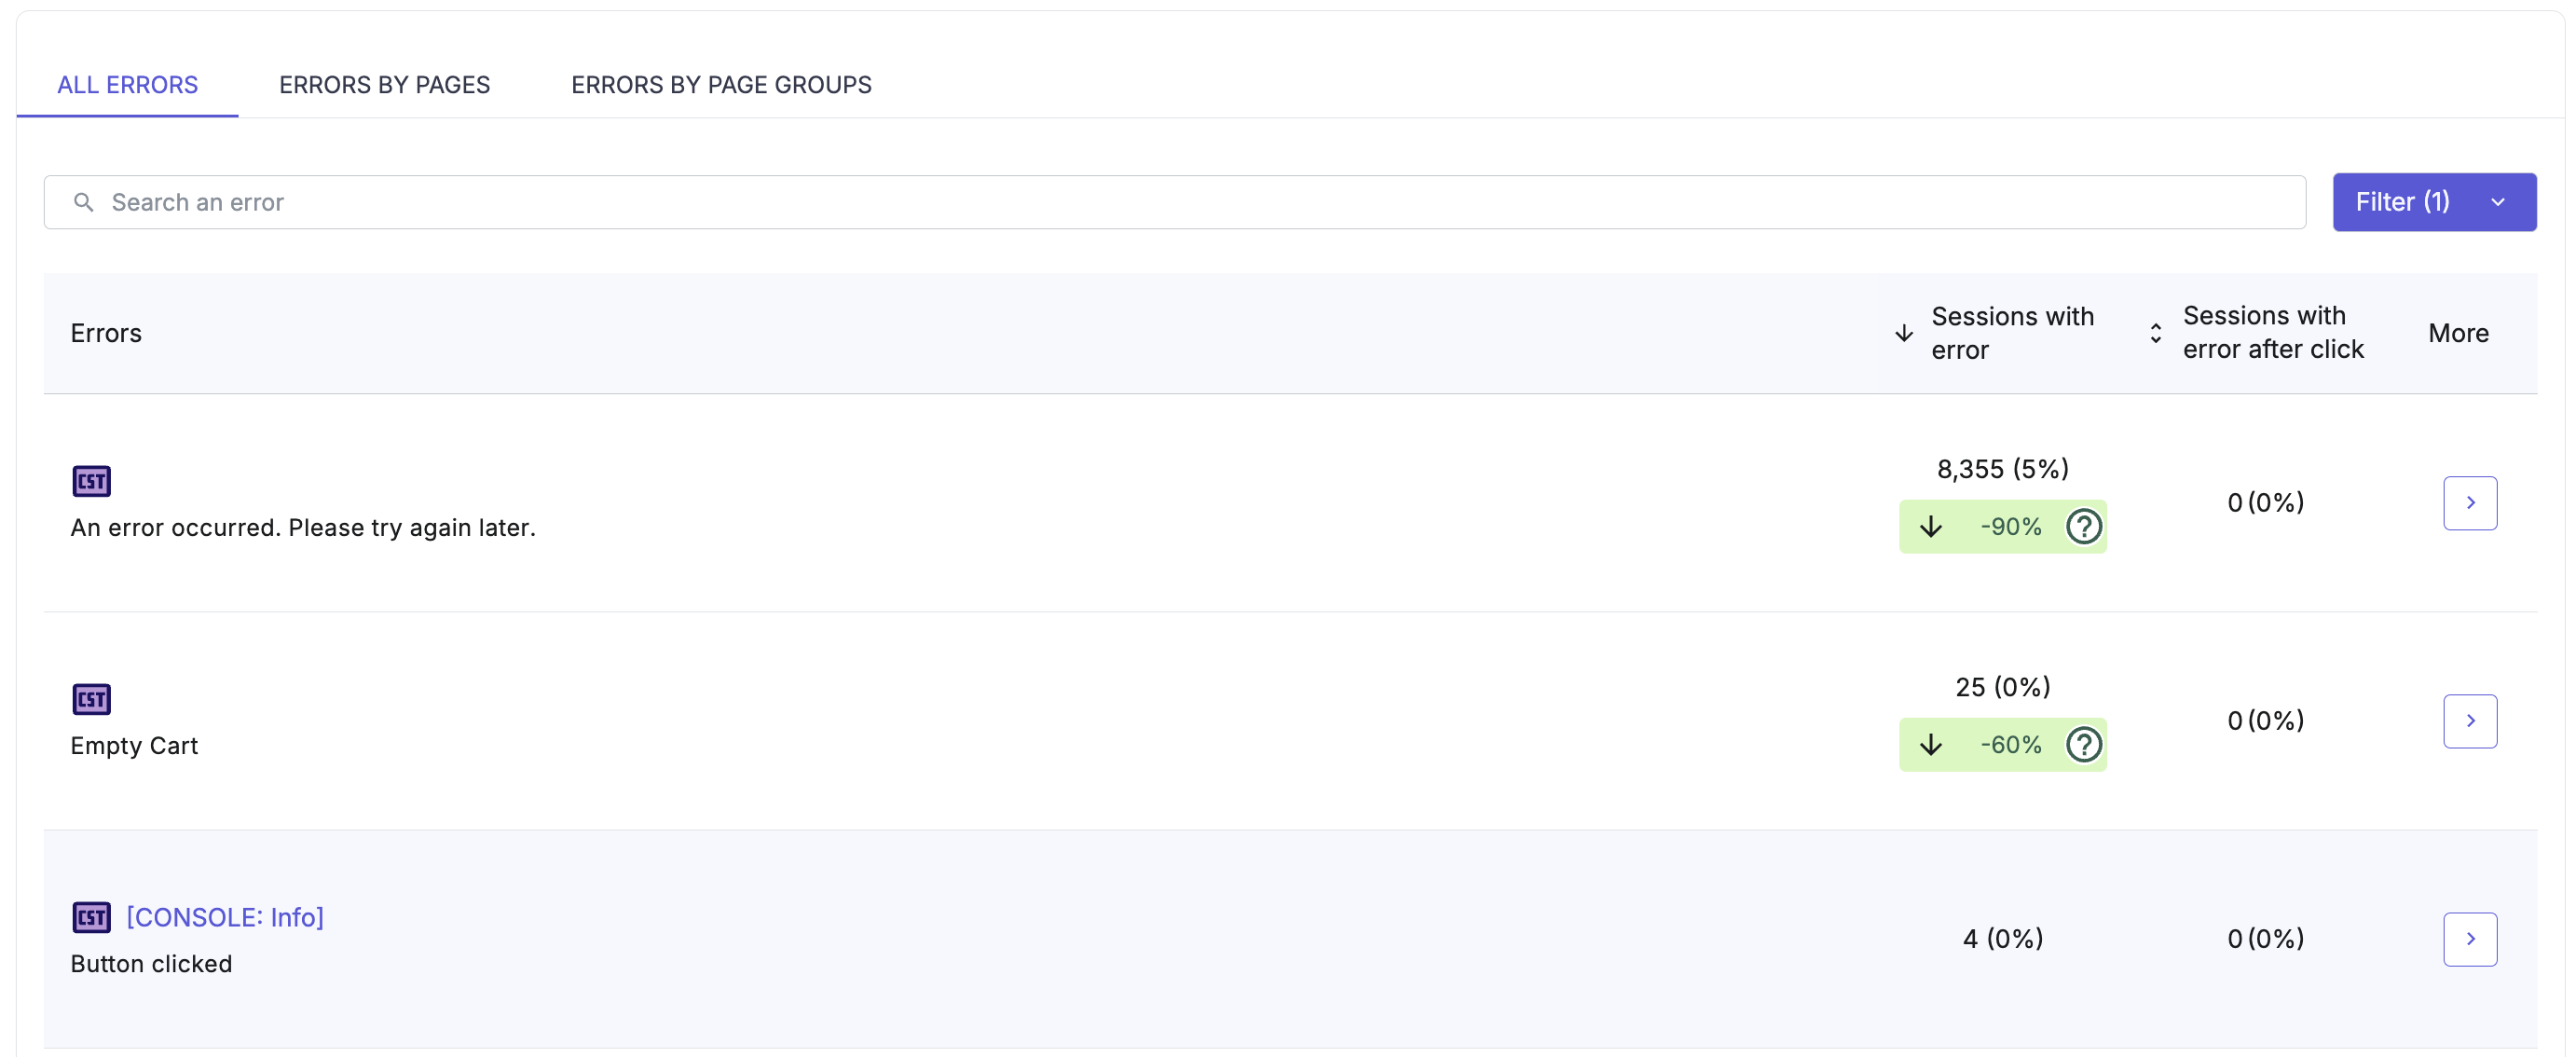Screen dimensions: 2576x1057
Task: Click the Search an error input field
Action: pyautogui.click(x=1174, y=202)
